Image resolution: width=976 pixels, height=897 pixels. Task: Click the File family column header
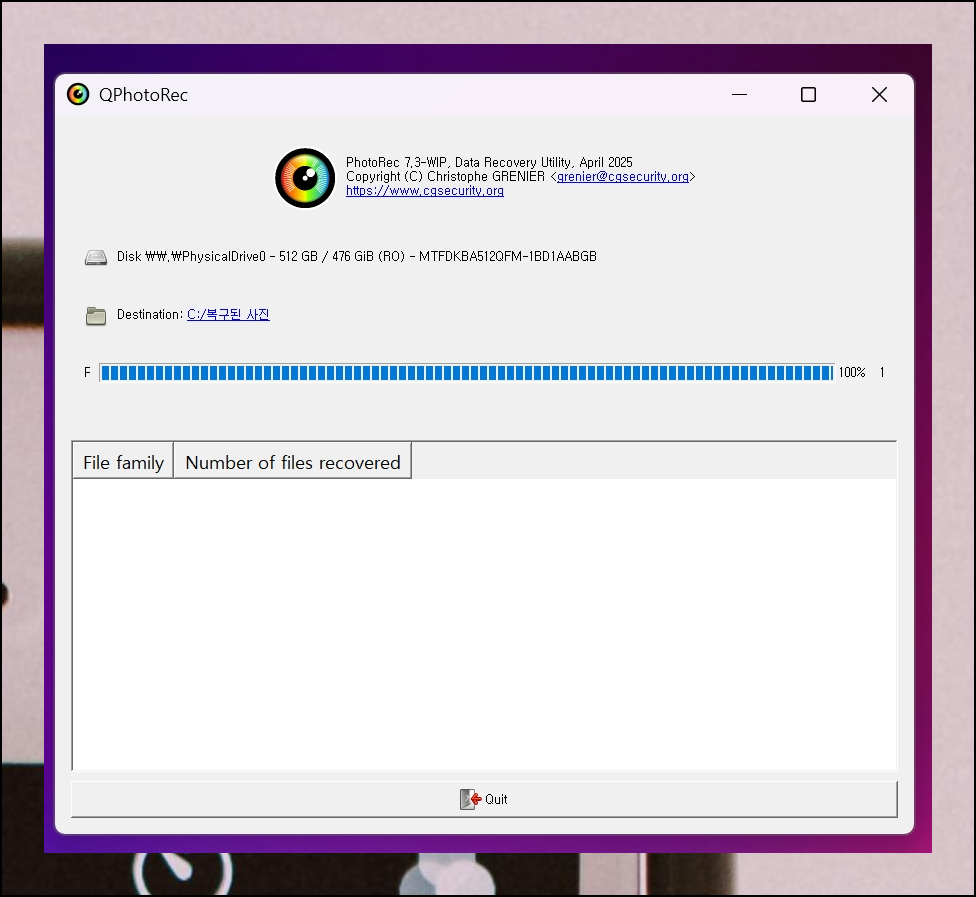(123, 463)
